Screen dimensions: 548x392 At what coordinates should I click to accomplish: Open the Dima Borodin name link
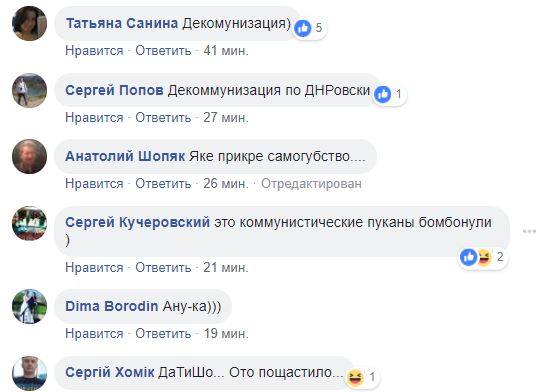[x=112, y=306]
